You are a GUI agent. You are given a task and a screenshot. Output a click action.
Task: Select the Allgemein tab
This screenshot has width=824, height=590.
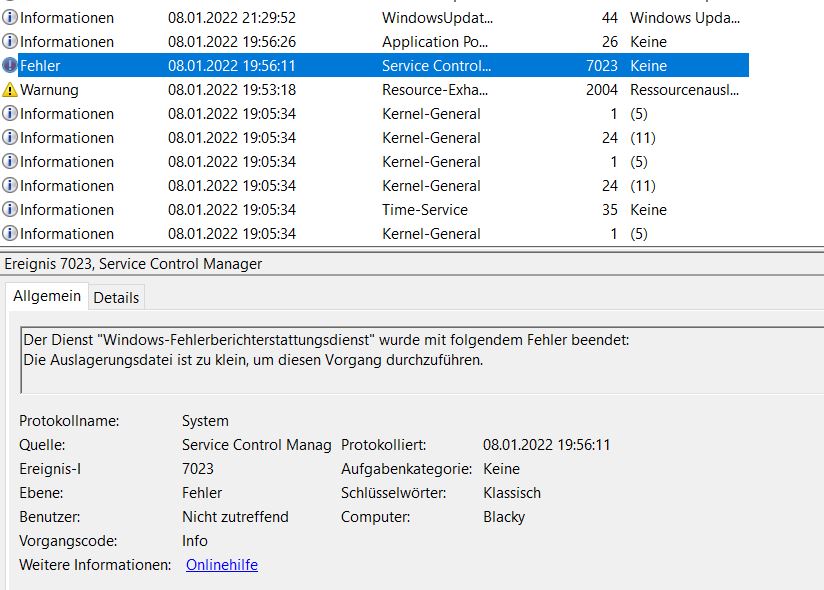pos(46,297)
